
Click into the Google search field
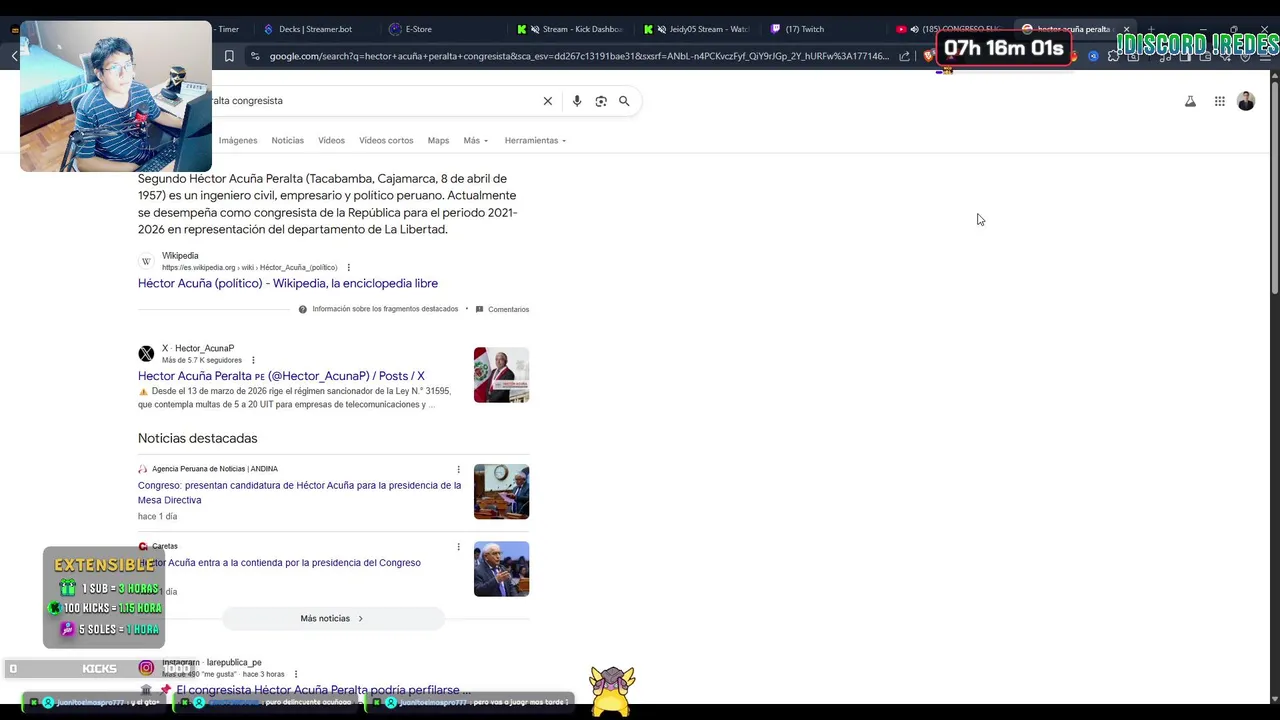pyautogui.click(x=370, y=101)
